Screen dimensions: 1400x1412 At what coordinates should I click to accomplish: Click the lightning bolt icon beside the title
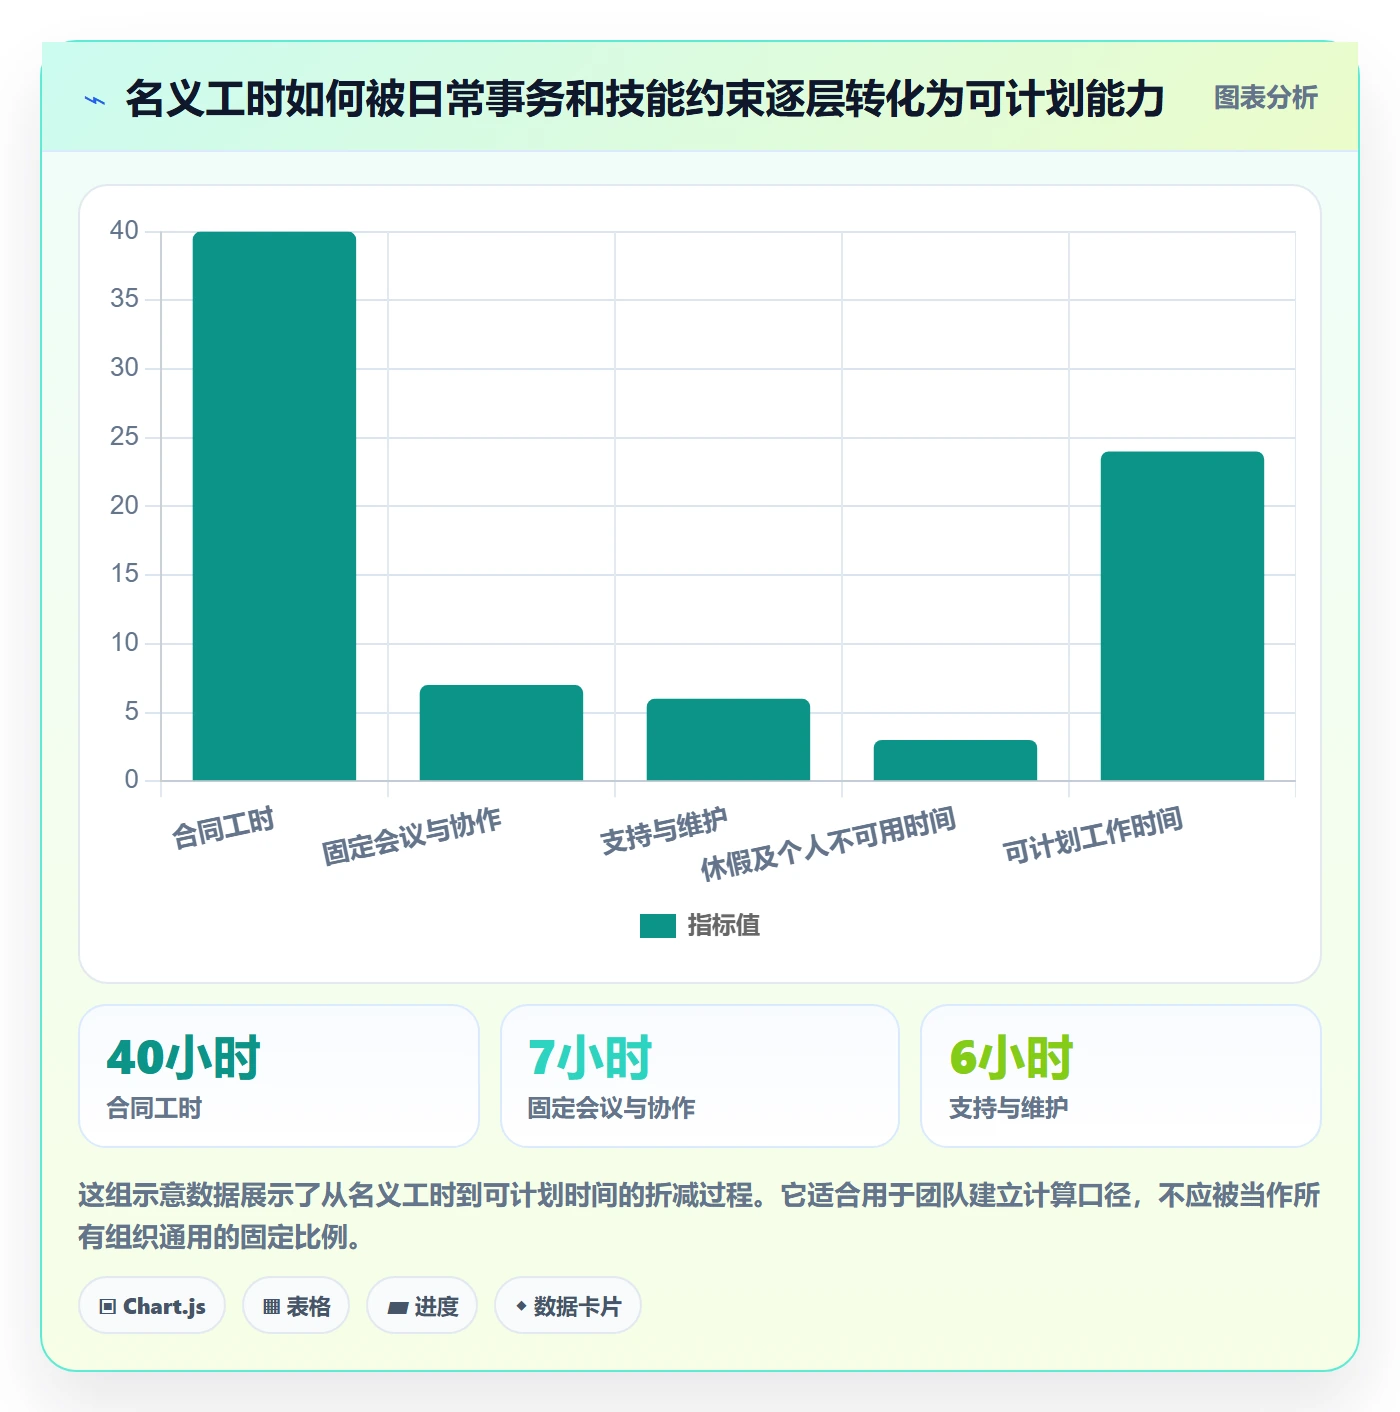pos(95,100)
